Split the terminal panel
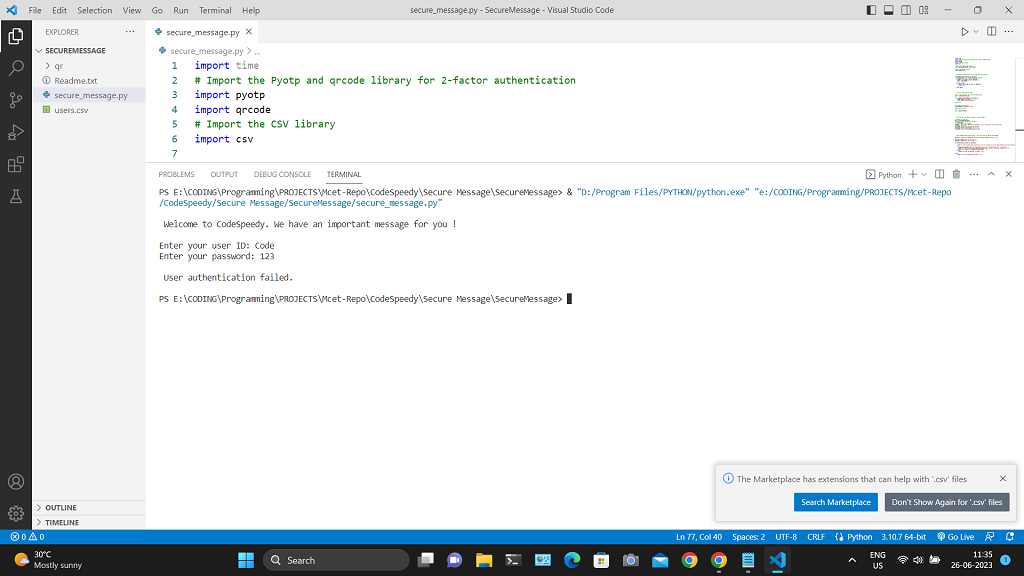 coord(939,174)
